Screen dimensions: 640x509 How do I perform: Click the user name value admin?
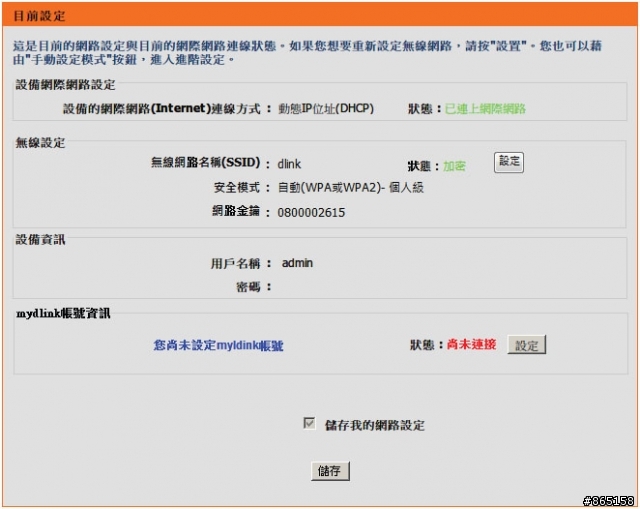pyautogui.click(x=297, y=263)
